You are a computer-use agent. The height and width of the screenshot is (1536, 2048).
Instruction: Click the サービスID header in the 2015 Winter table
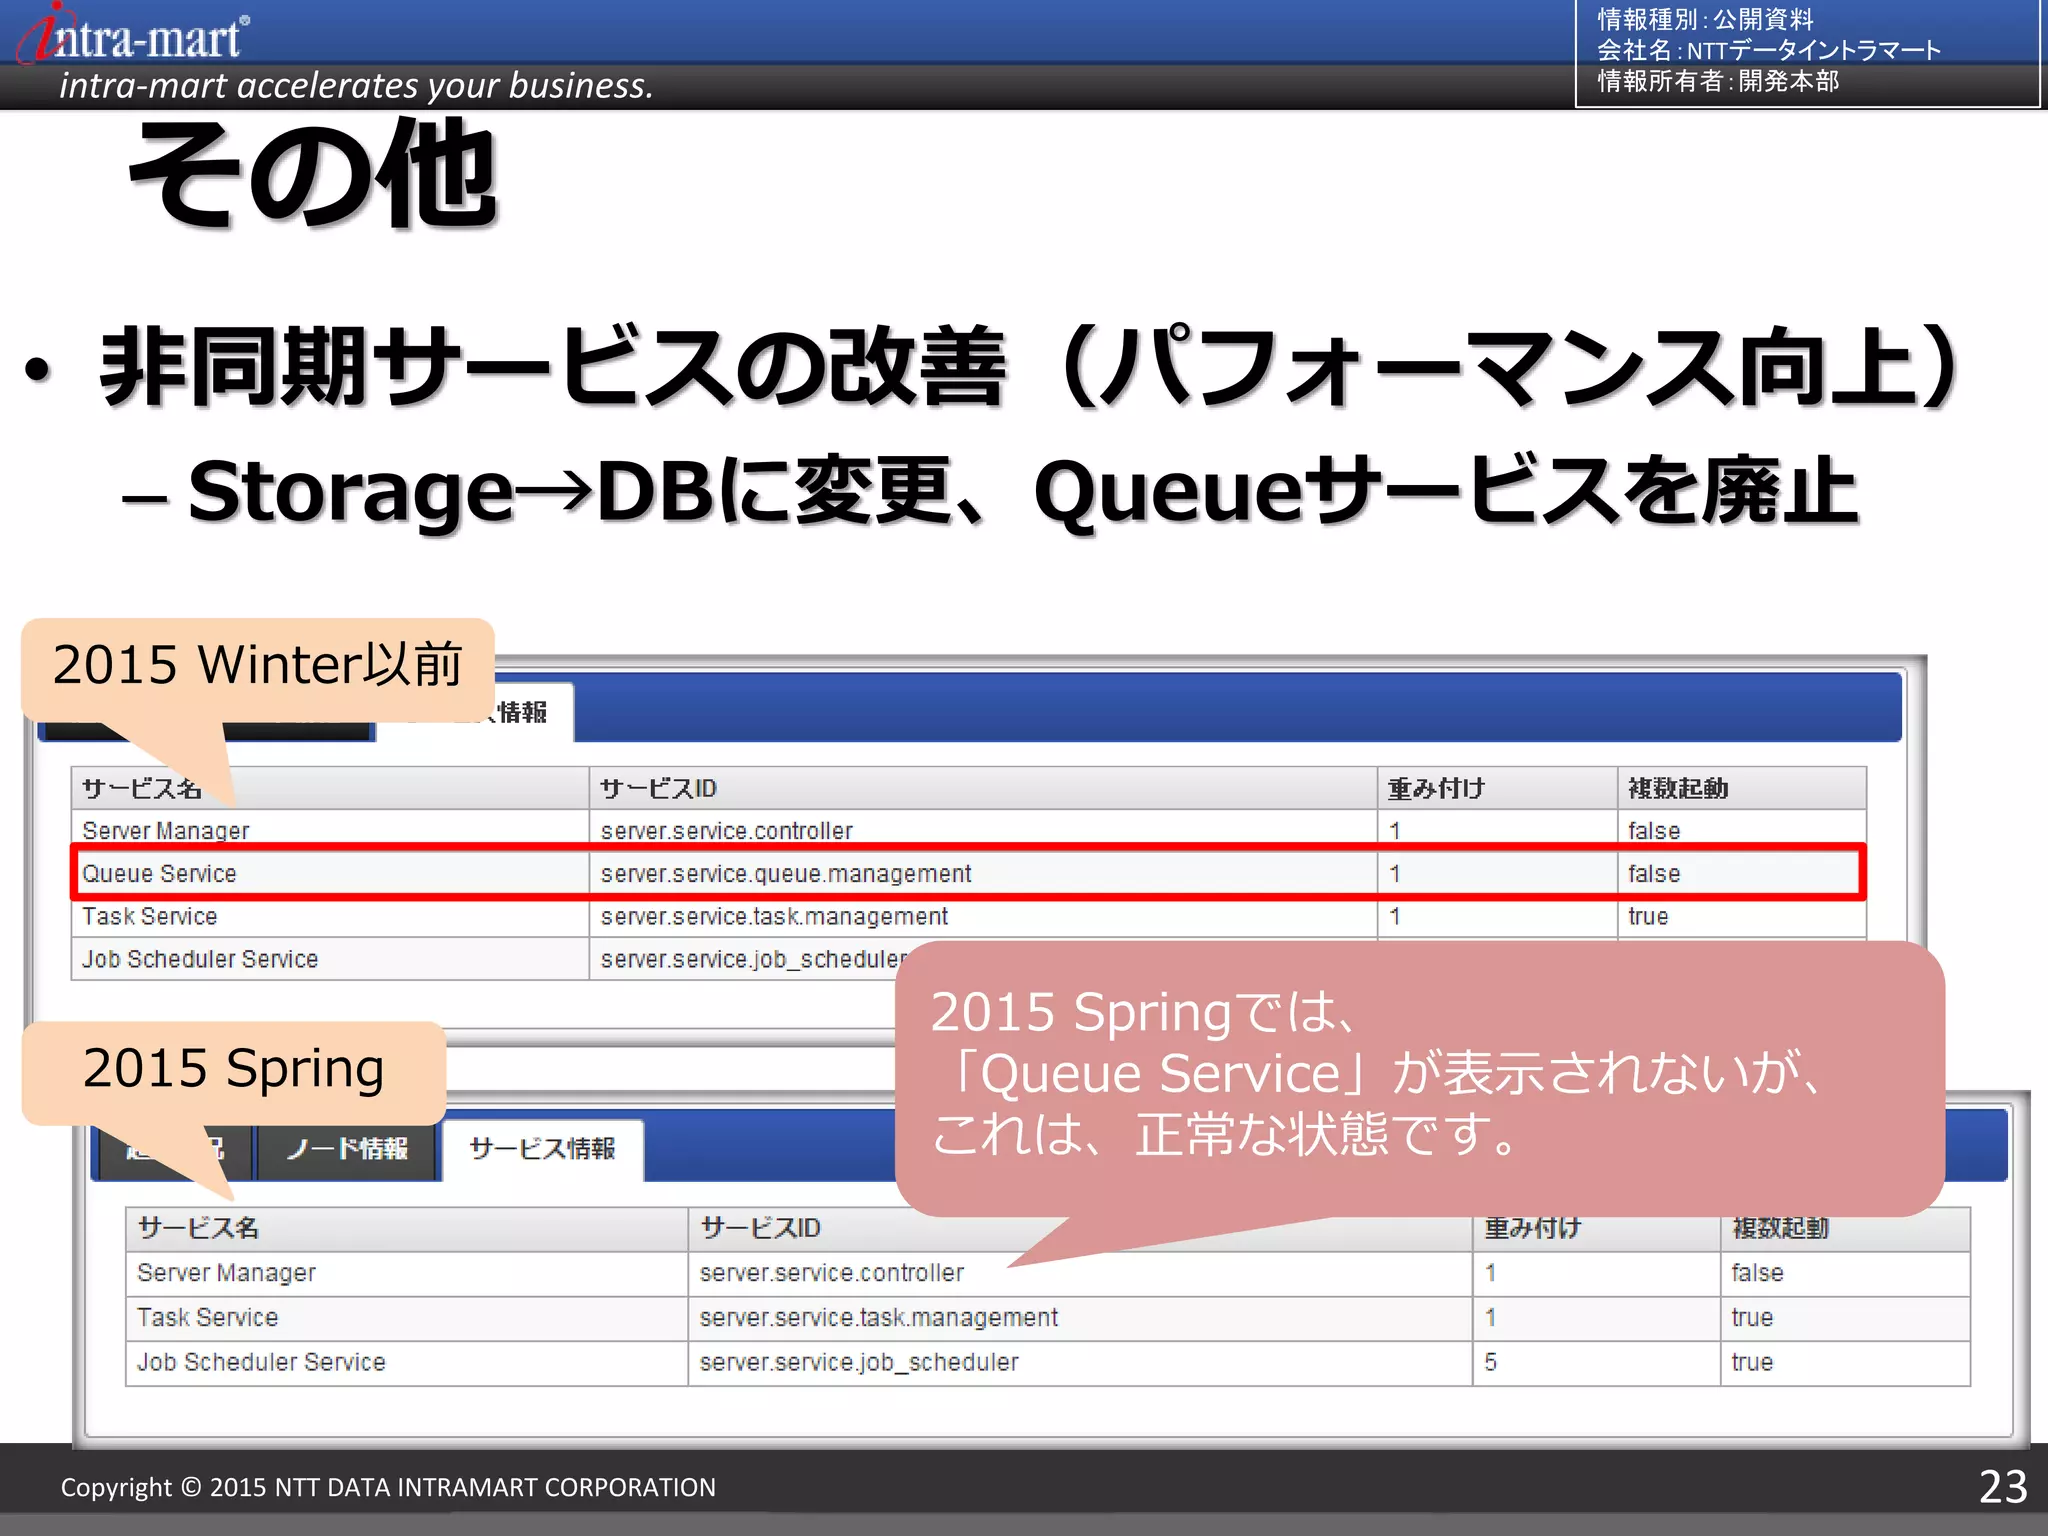point(658,789)
